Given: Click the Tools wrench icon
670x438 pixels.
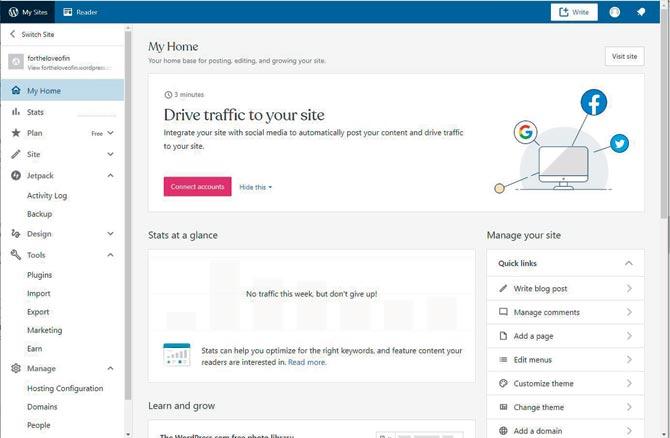Looking at the screenshot, I should click(x=16, y=255).
